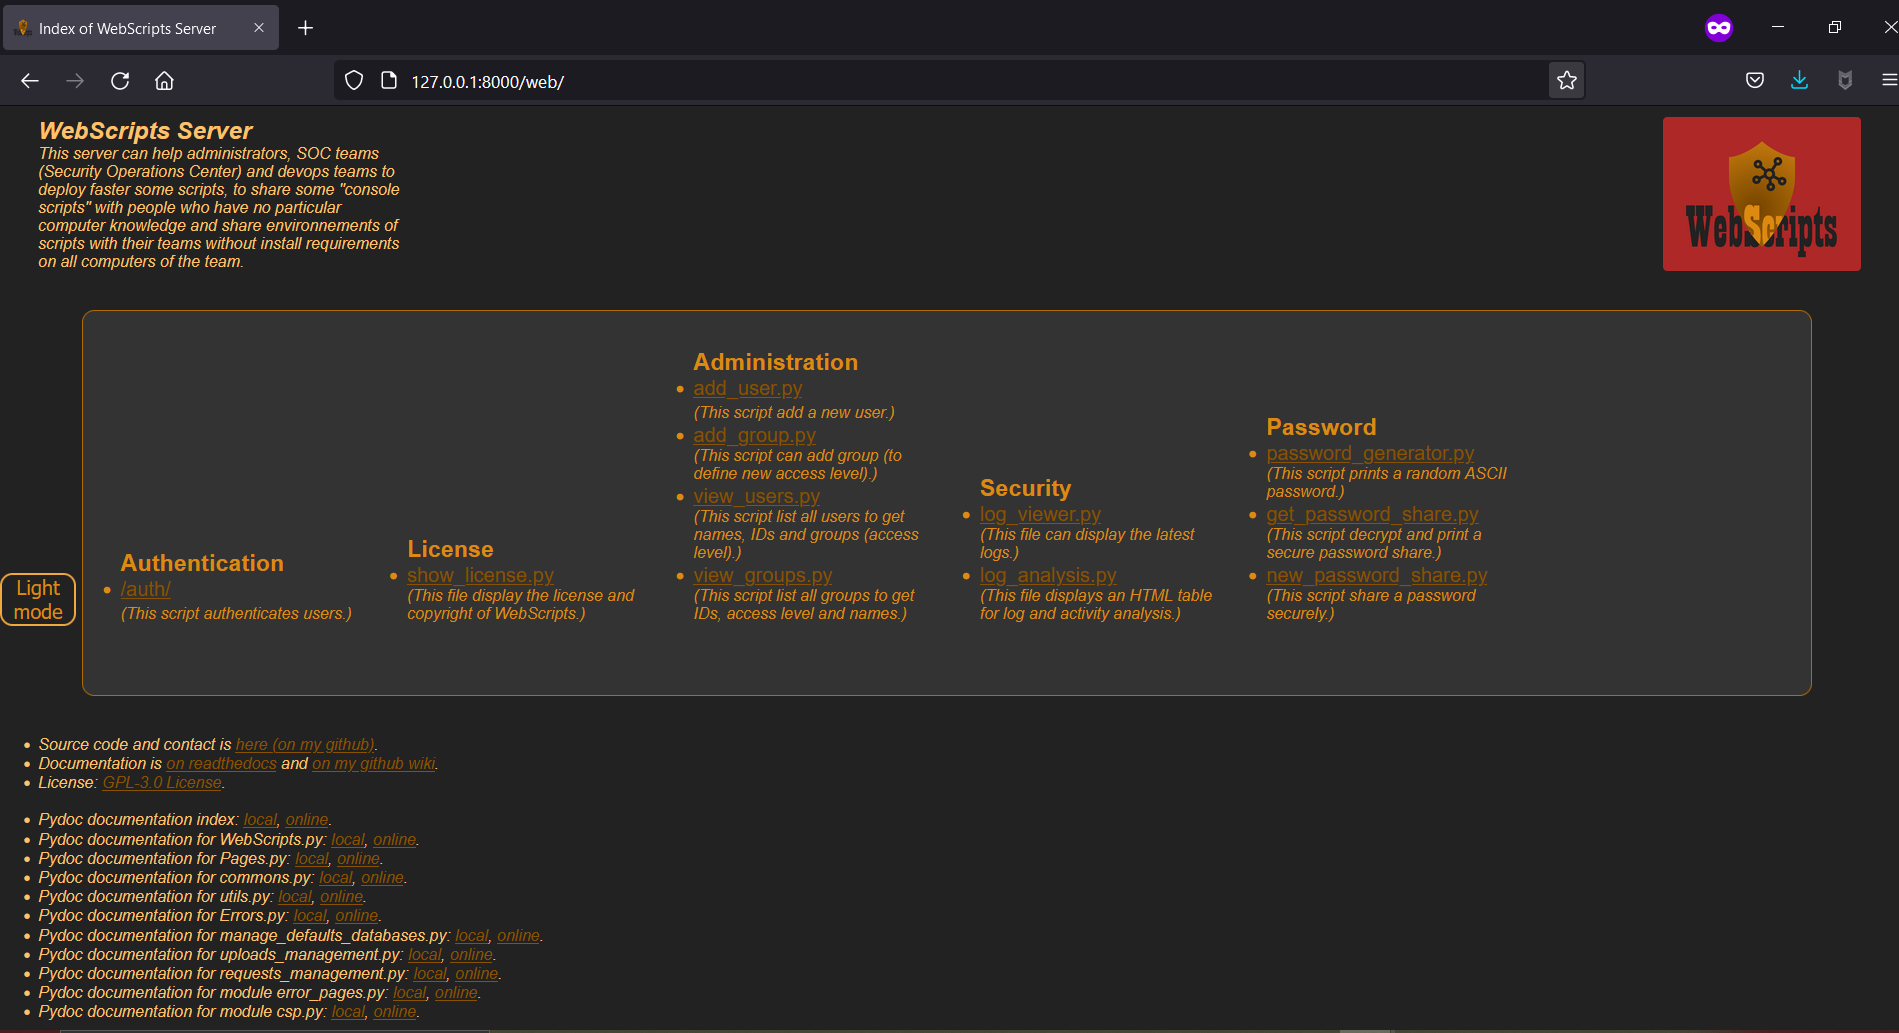
Task: Click the page reload icon
Action: 120,80
